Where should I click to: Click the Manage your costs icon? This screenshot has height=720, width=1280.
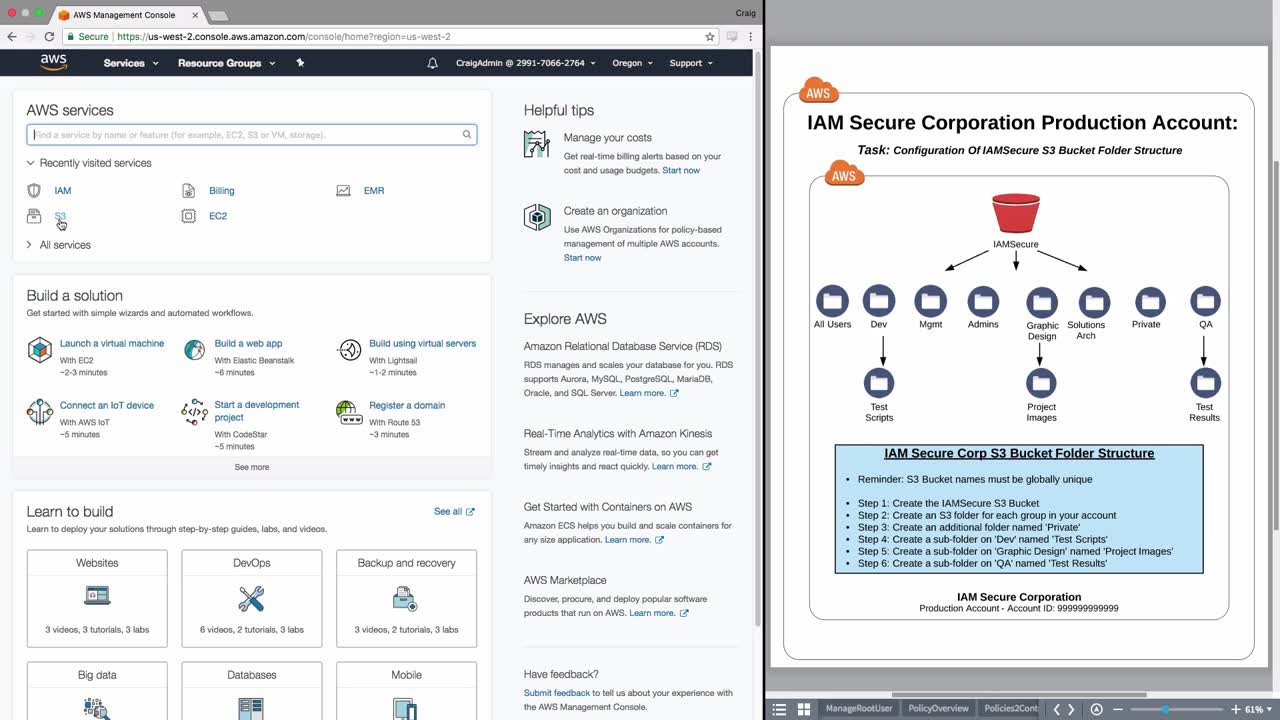click(x=537, y=144)
